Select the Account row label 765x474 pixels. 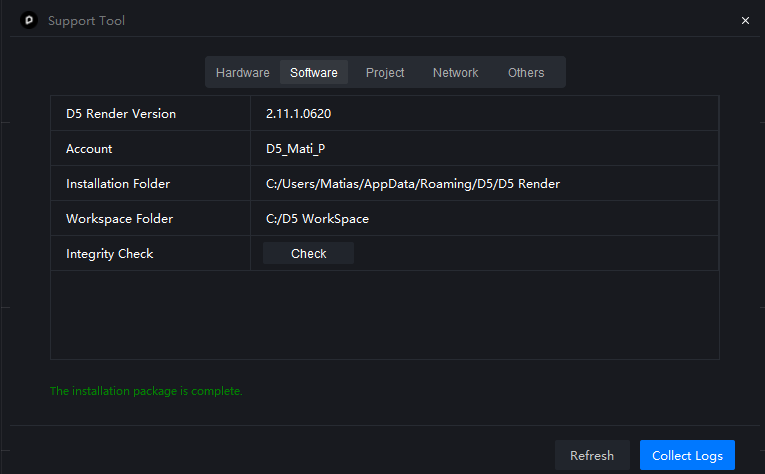(89, 149)
